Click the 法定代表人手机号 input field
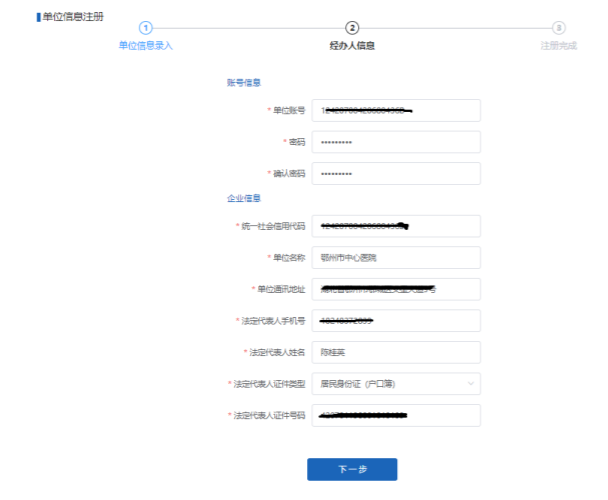Screen dimensions: 608x500 (396, 321)
